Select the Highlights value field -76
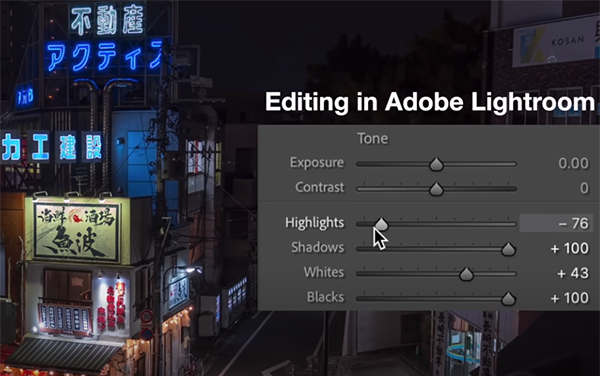600x376 pixels. (x=556, y=223)
